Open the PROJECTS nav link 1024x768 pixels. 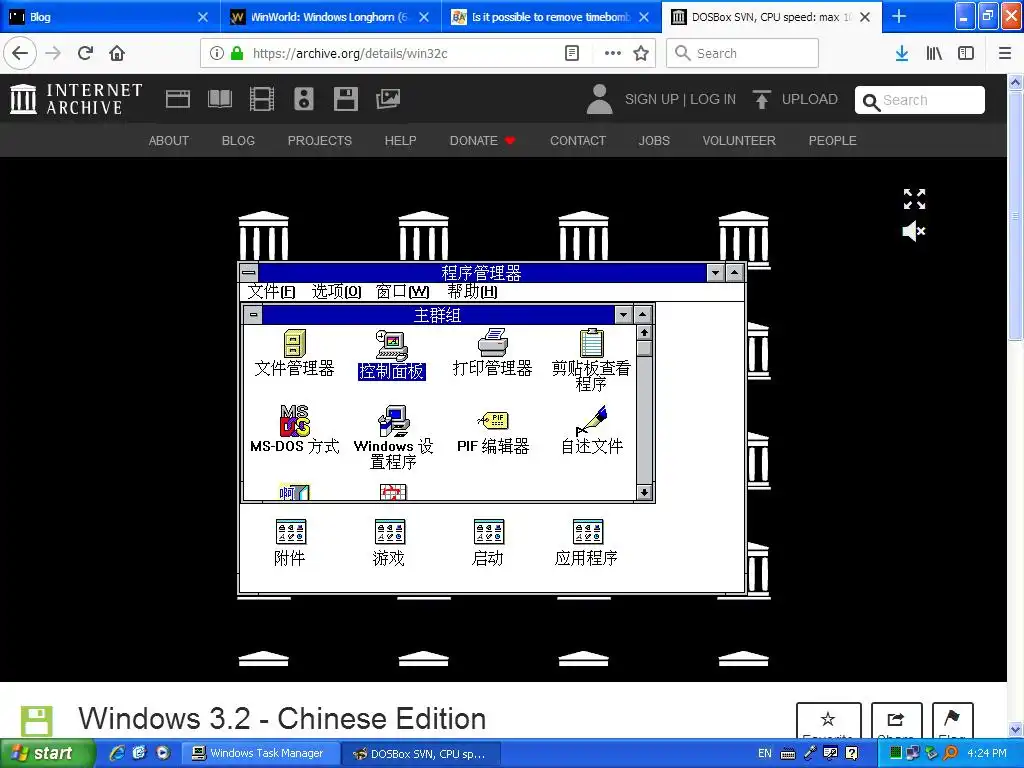(319, 140)
